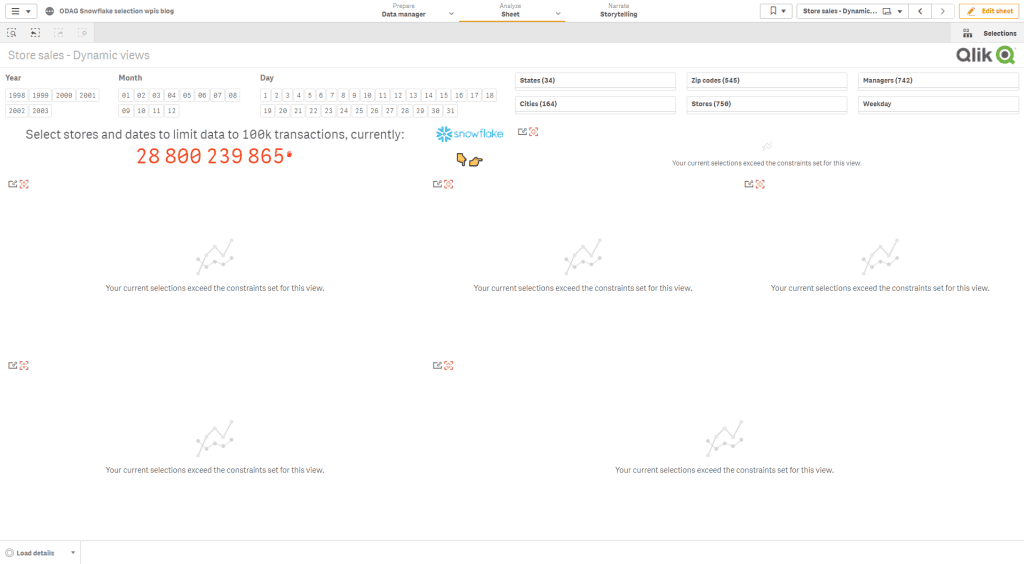The height and width of the screenshot is (564, 1024).
Task: Toggle year 1998 filter value
Action: pos(17,95)
